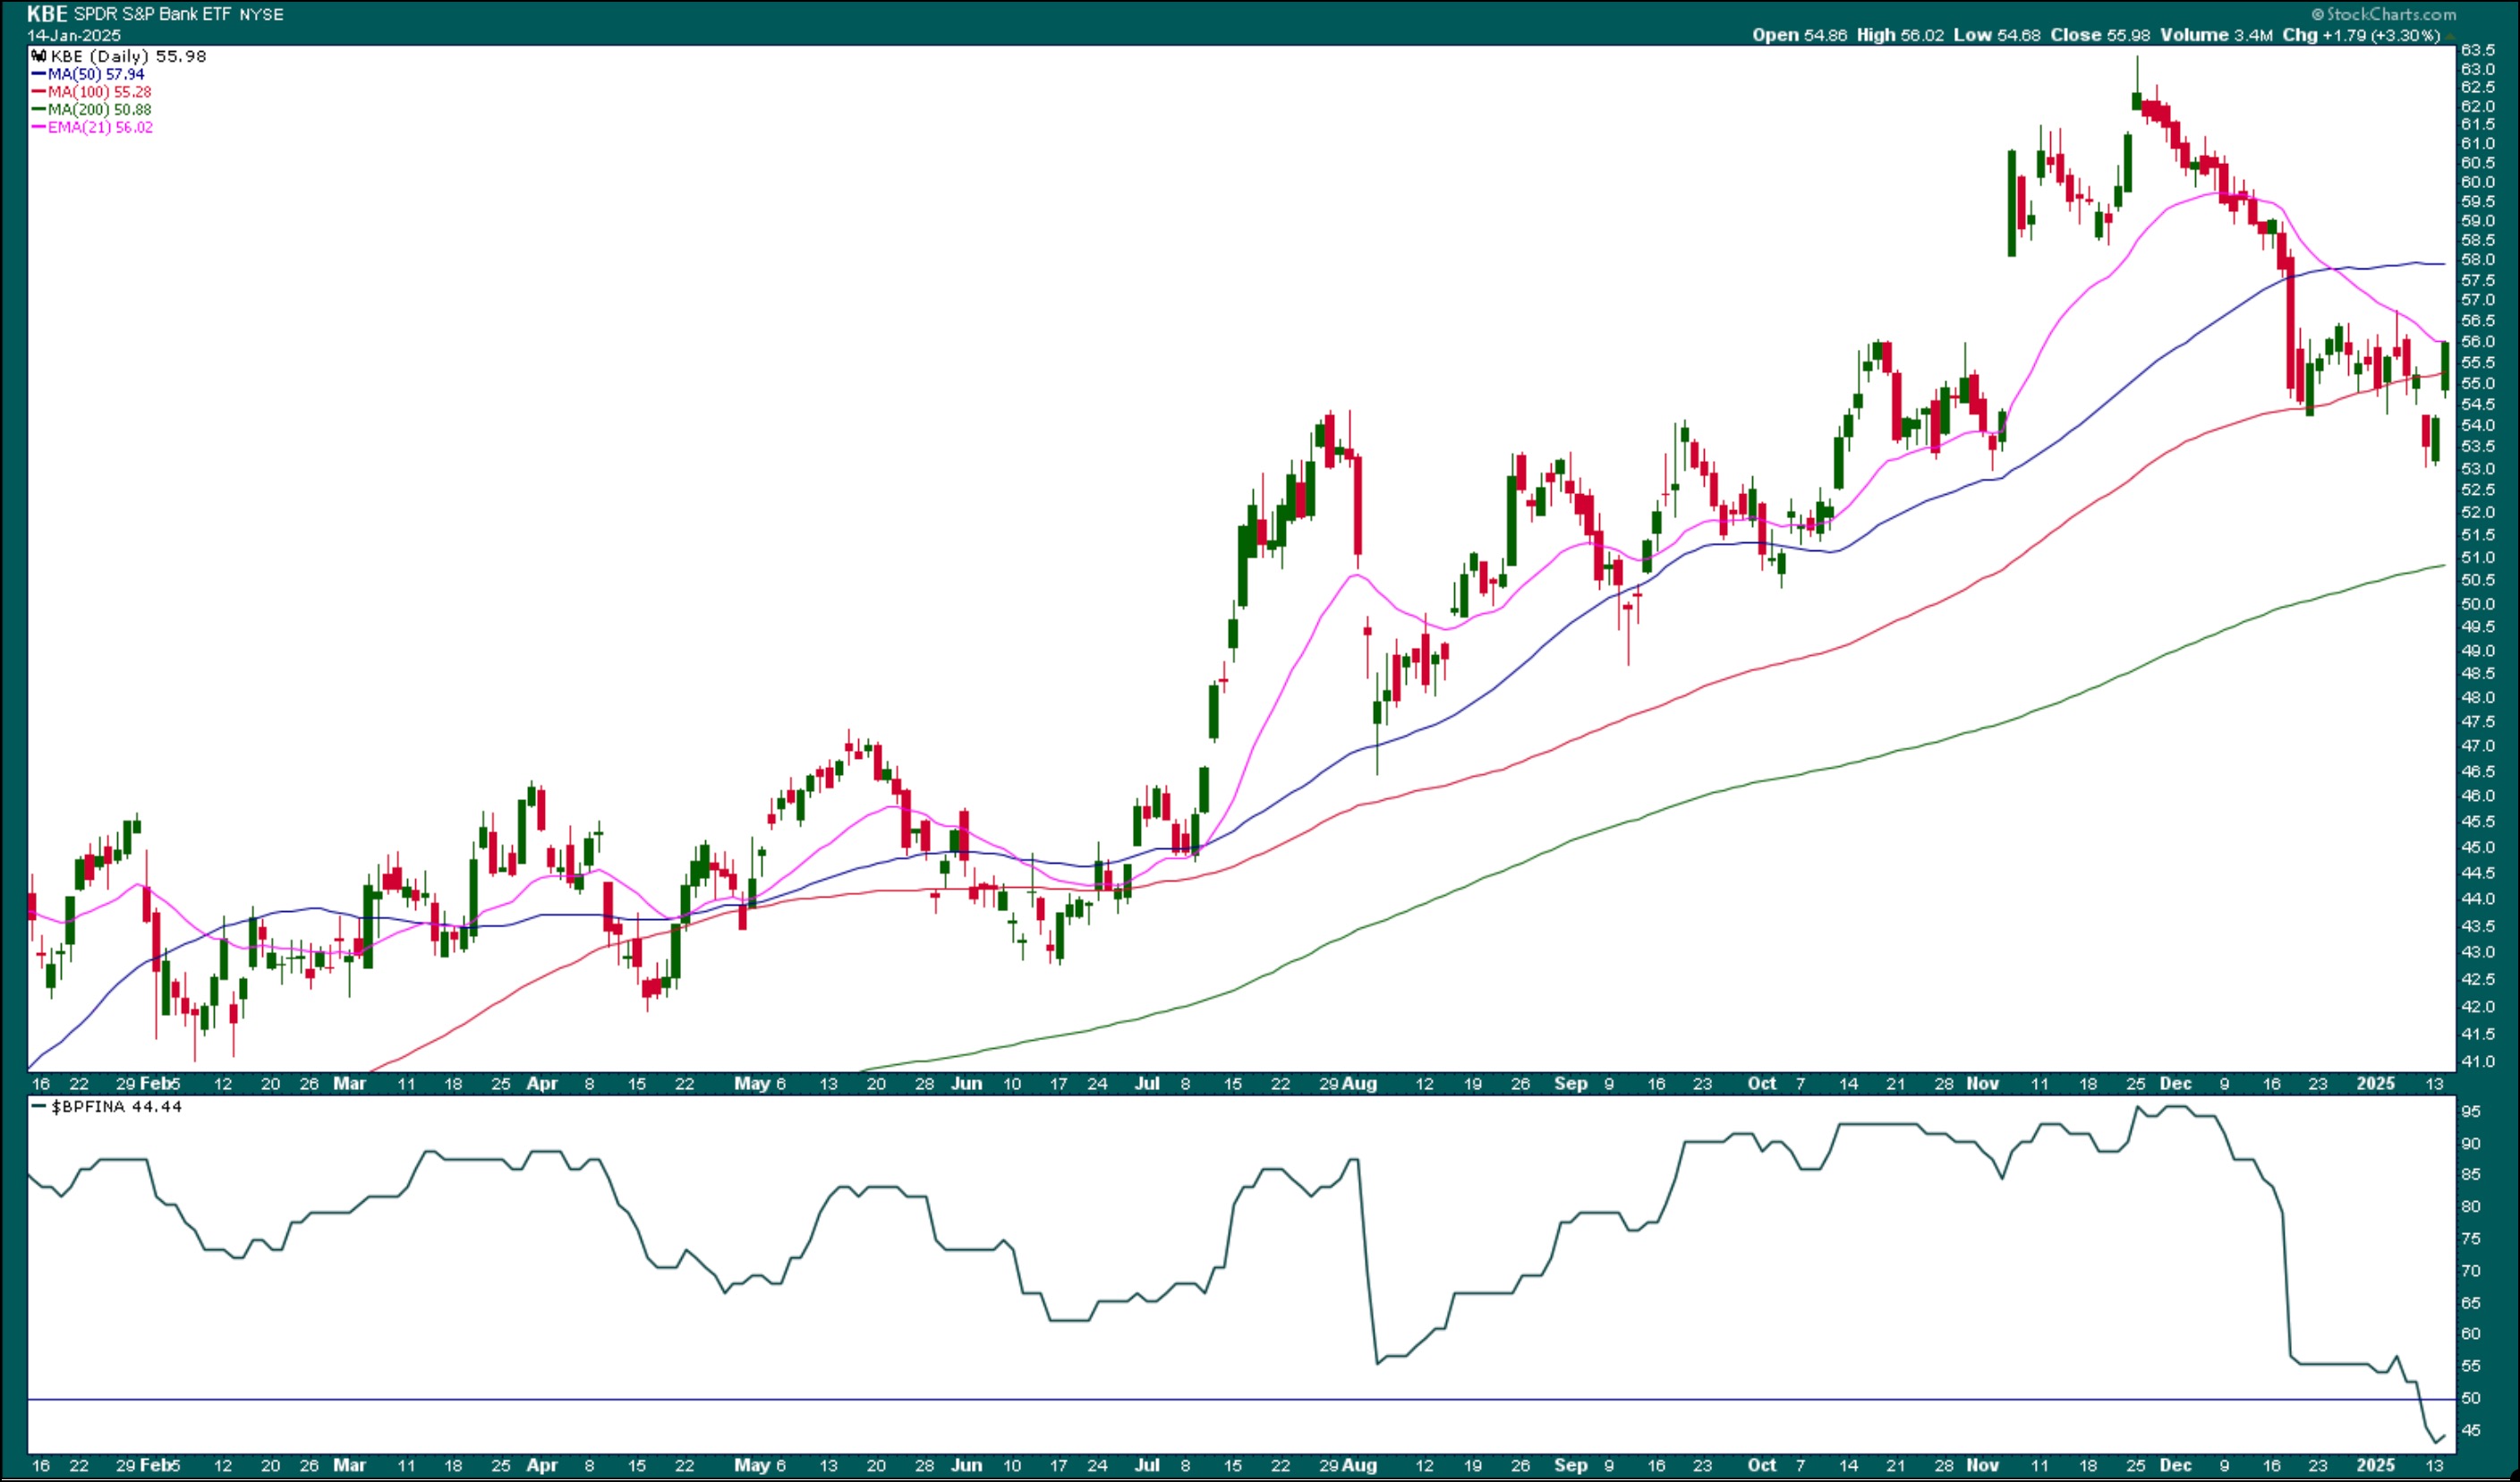Click the SPDR S&P Bank ETF title

[153, 14]
